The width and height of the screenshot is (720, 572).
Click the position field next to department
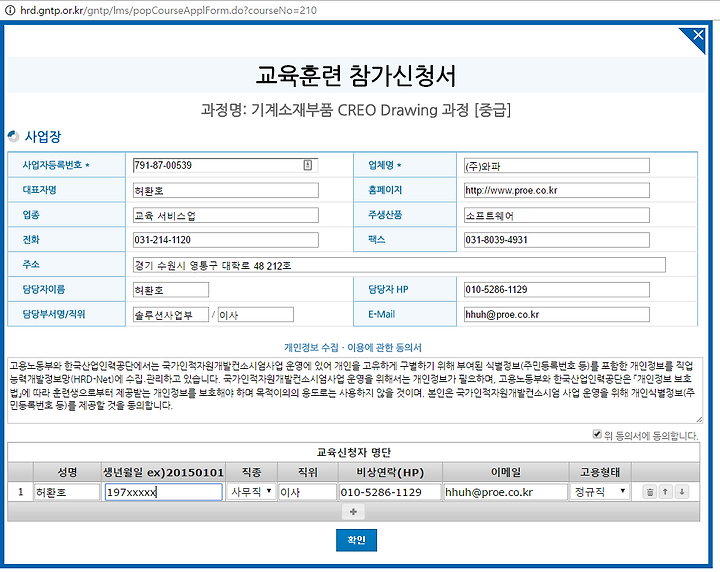click(256, 315)
